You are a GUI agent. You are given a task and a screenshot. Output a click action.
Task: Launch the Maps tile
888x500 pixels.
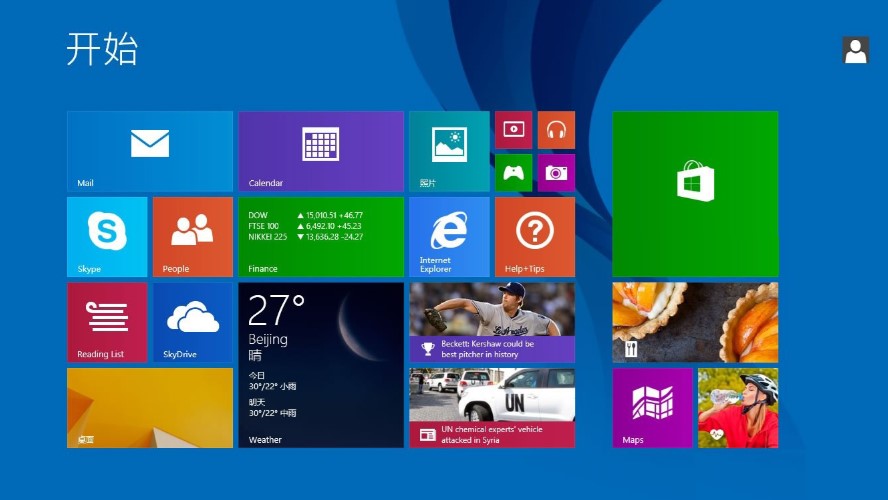tap(652, 408)
